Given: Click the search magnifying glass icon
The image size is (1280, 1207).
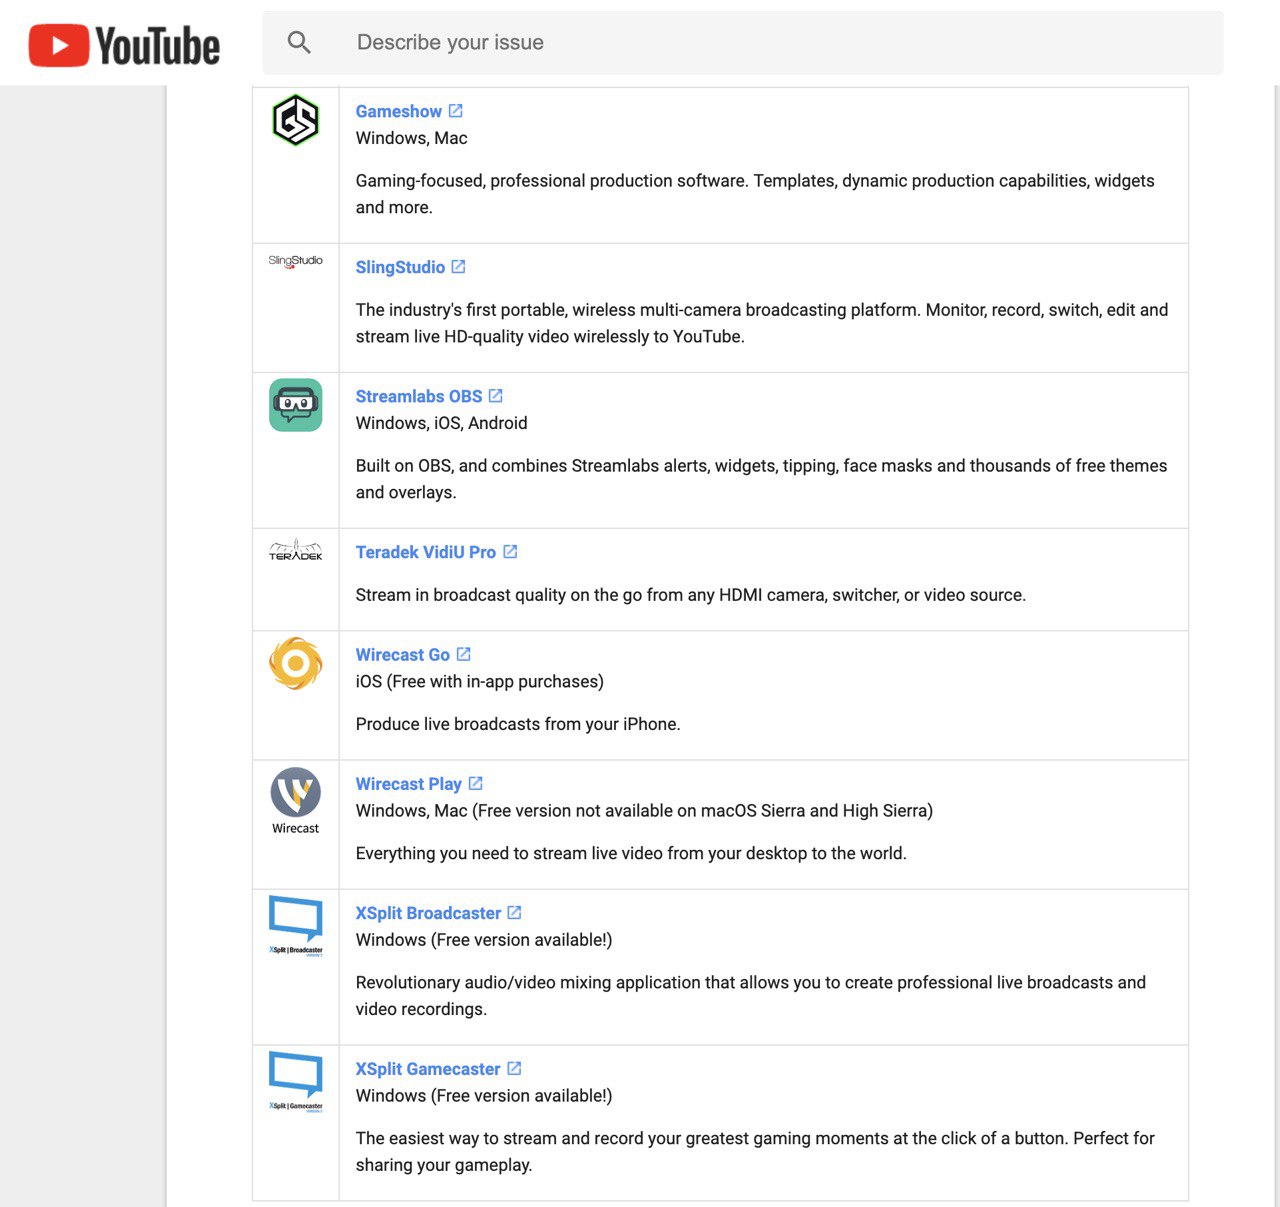Looking at the screenshot, I should (298, 42).
